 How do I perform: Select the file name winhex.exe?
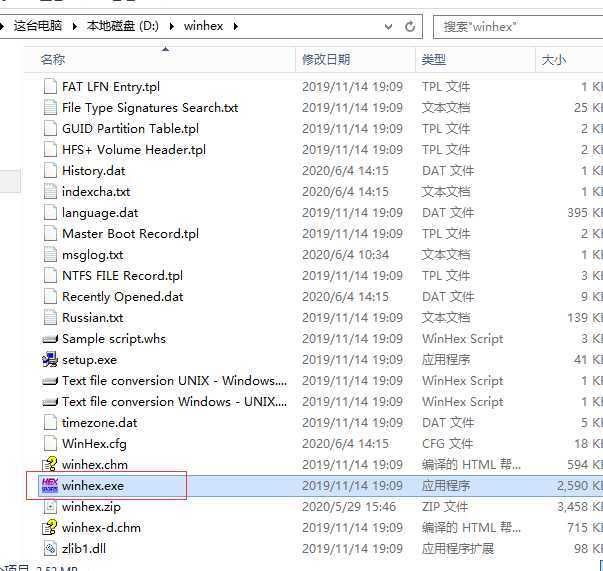coord(93,486)
